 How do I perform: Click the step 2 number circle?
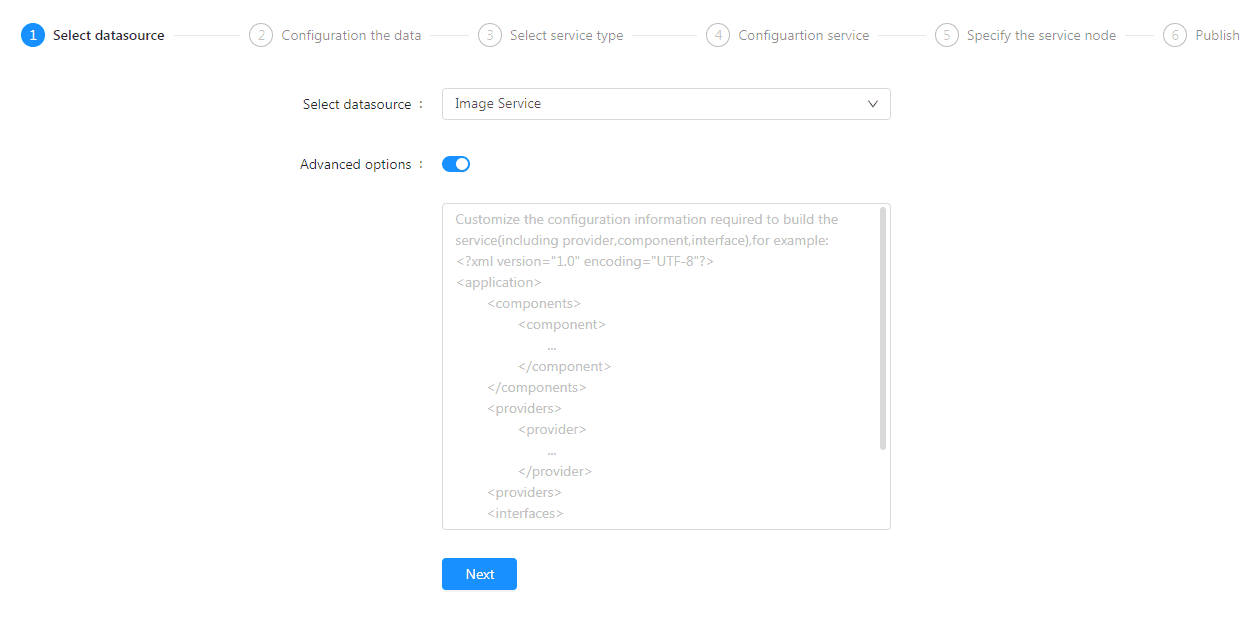[x=261, y=35]
